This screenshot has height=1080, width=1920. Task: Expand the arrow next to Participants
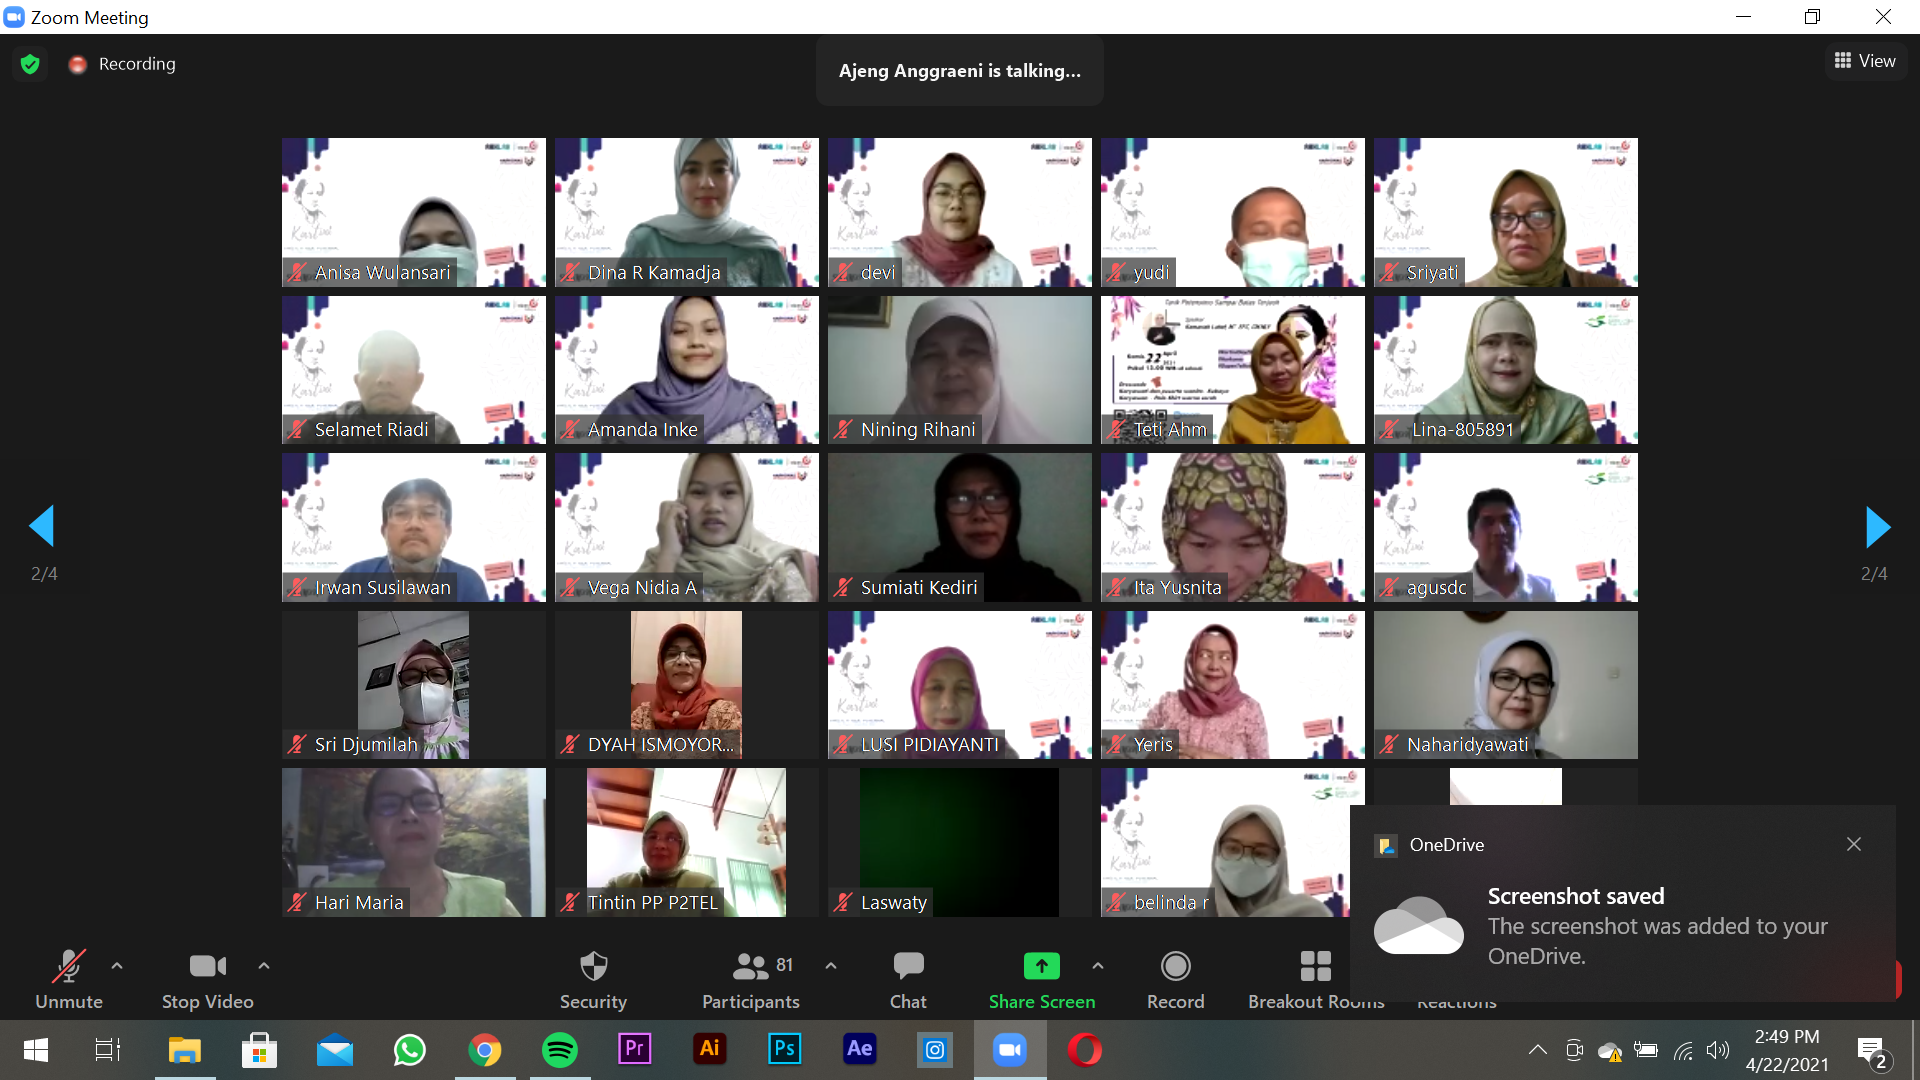pos(831,966)
